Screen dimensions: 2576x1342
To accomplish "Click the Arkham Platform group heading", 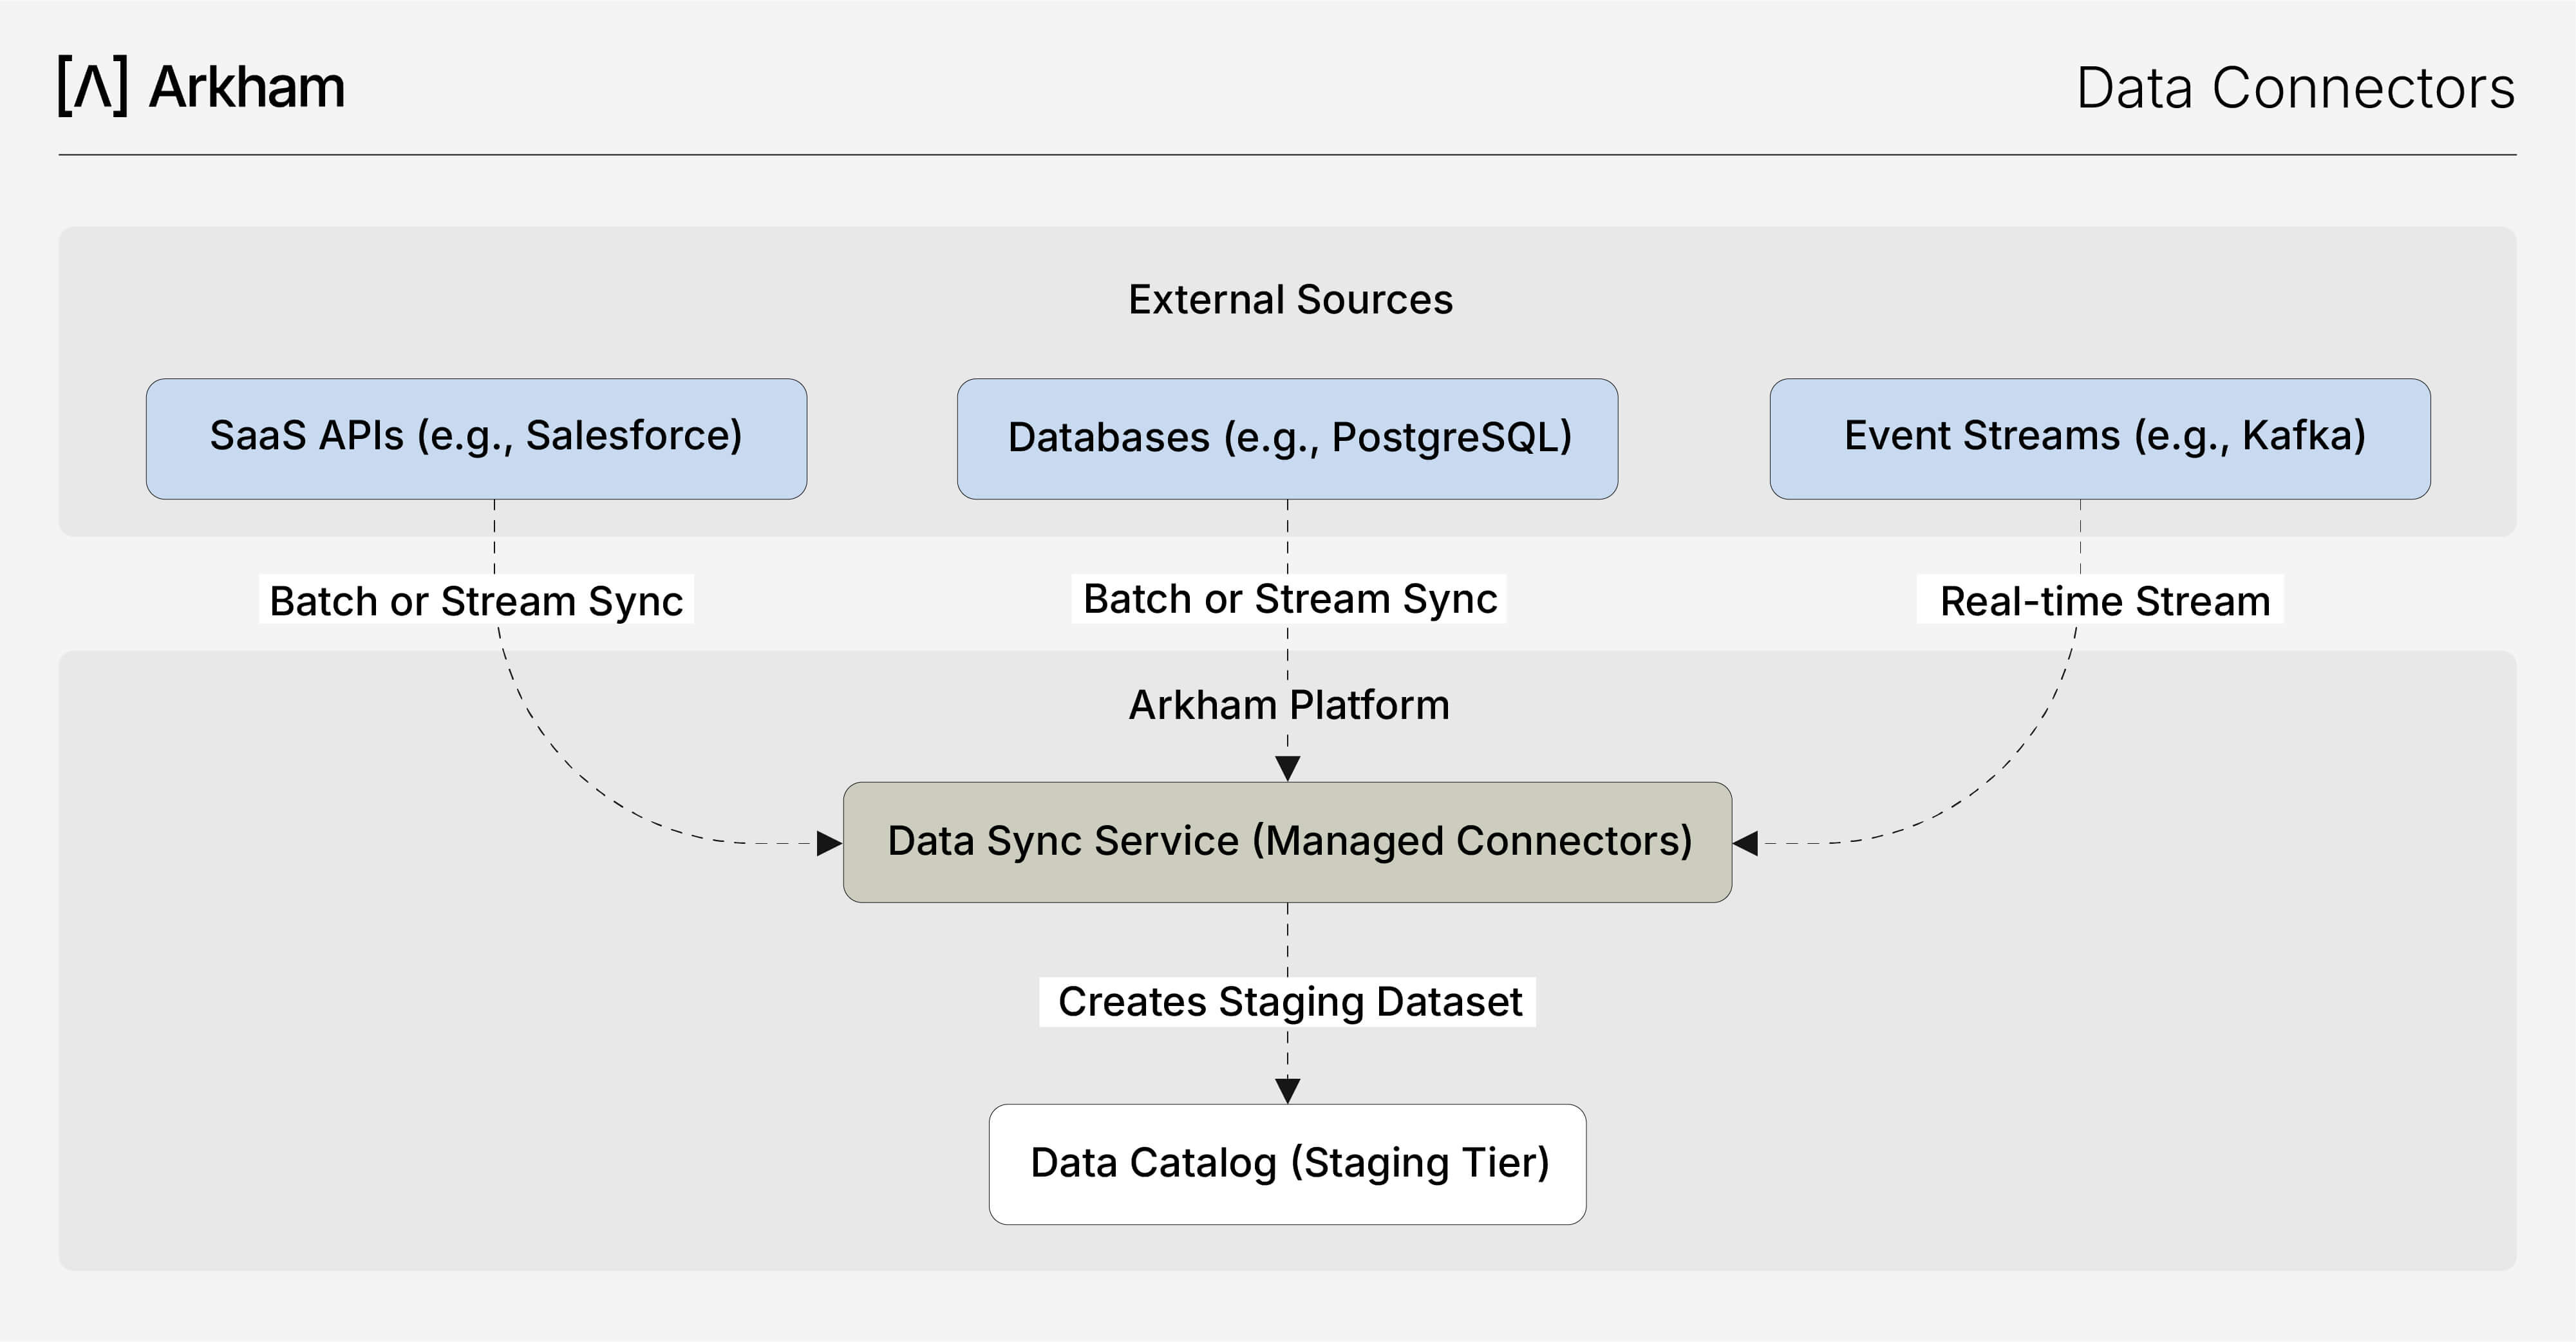I will coord(1289,705).
